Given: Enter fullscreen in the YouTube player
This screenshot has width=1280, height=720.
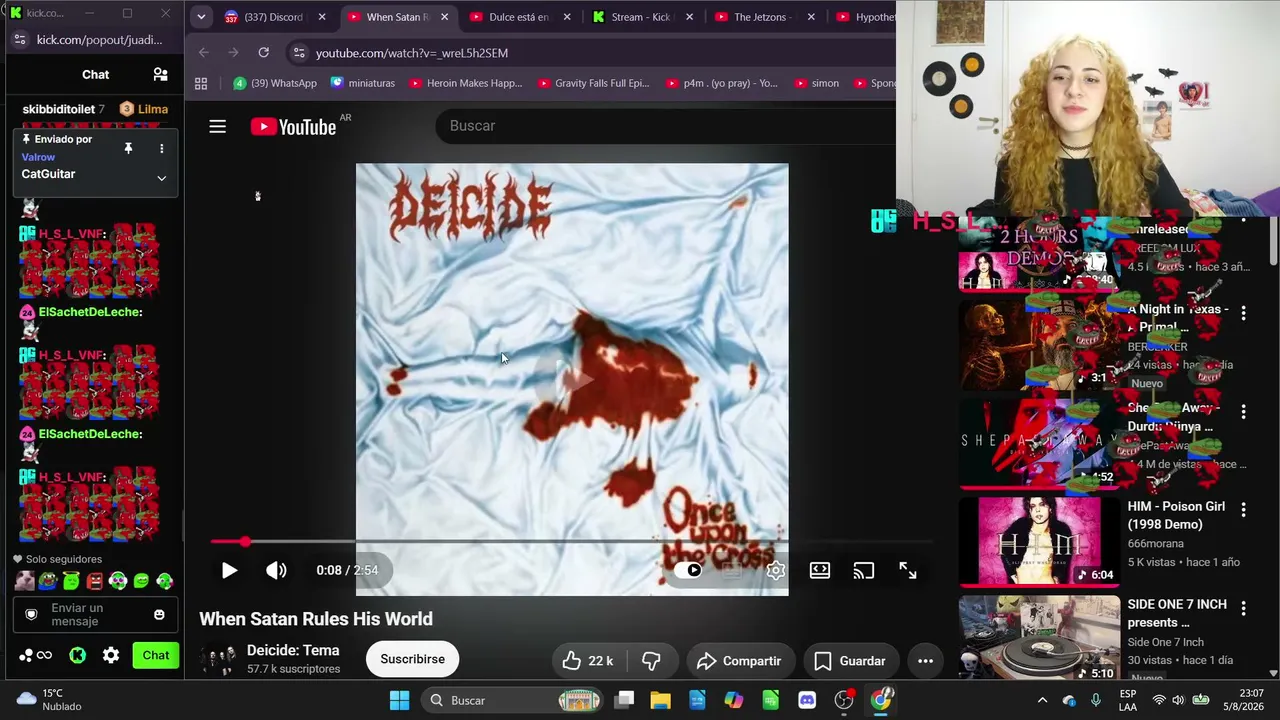Looking at the screenshot, I should [x=908, y=570].
